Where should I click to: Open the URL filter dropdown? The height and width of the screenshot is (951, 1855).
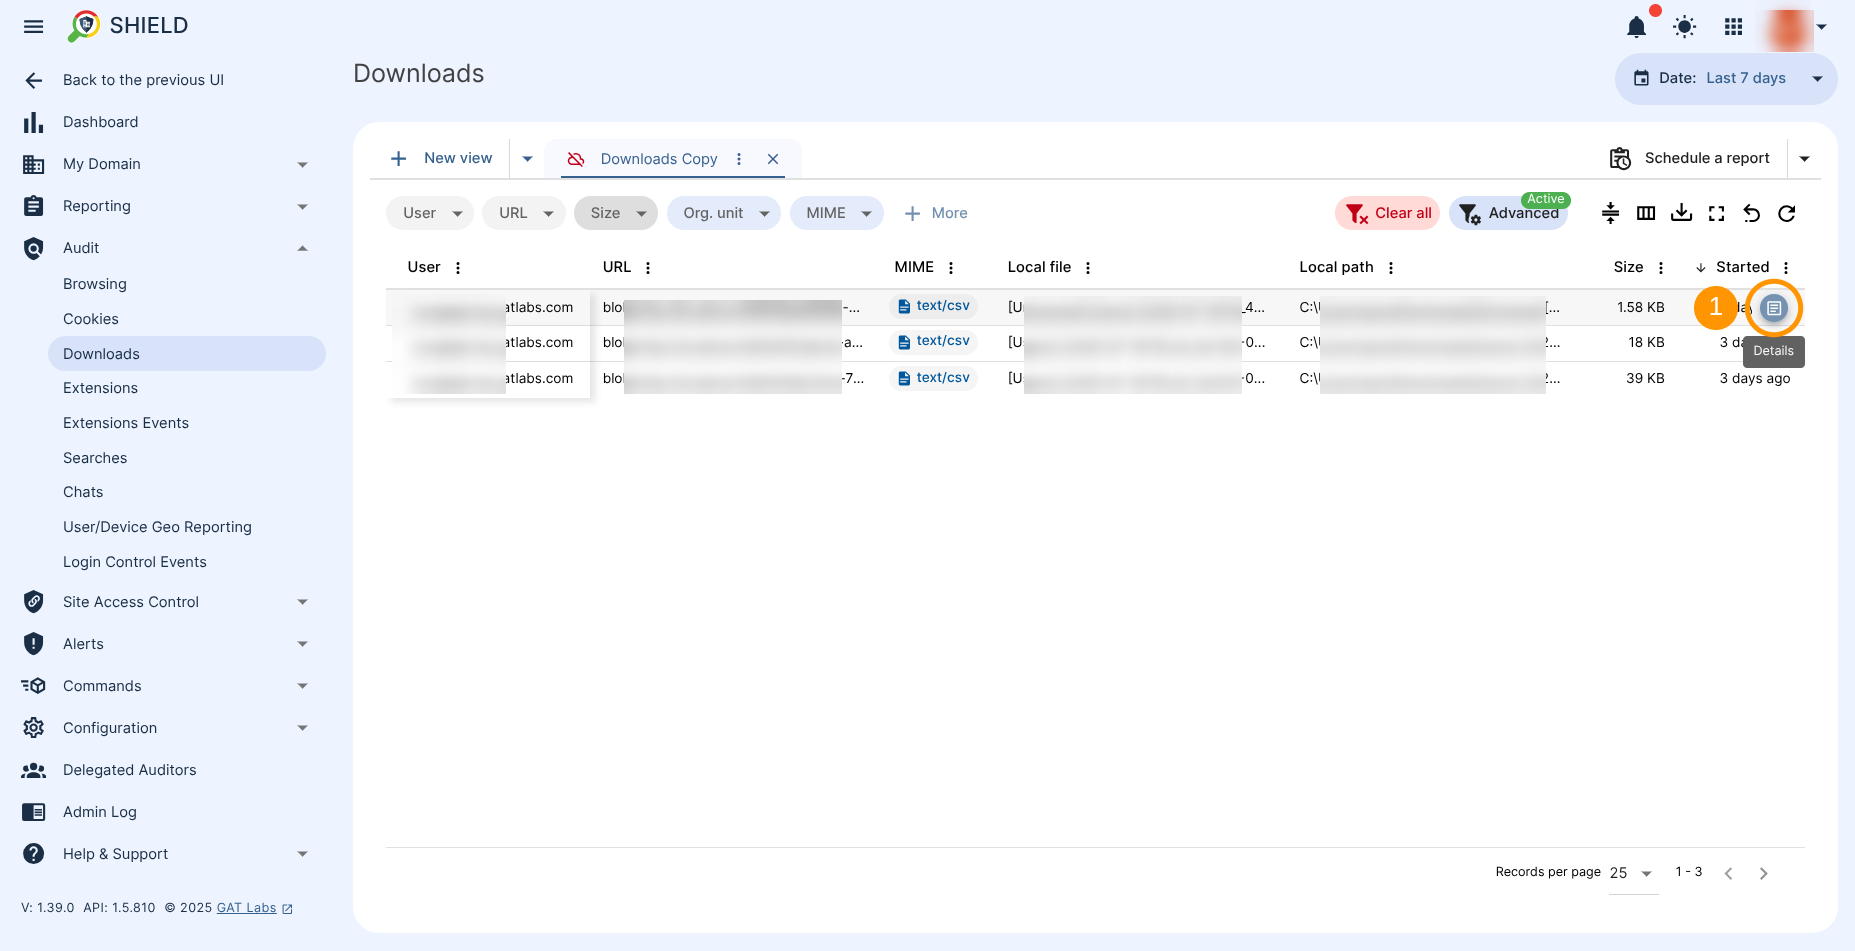[x=523, y=213]
